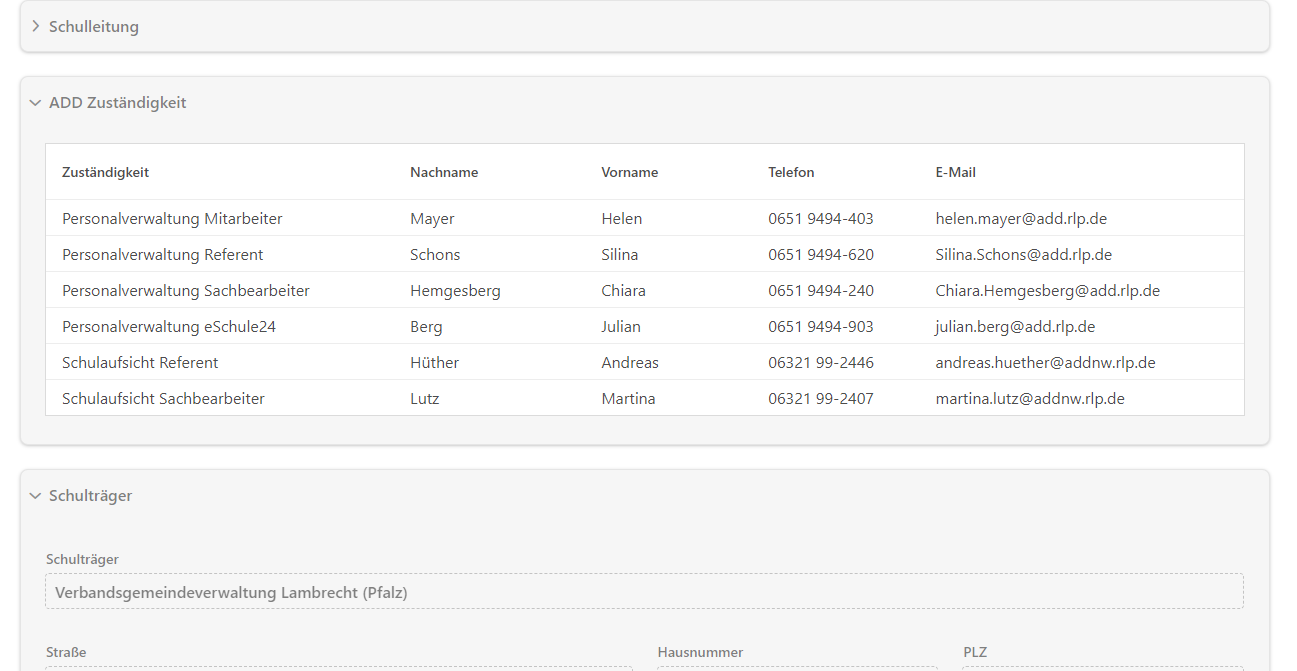Expand the Schulleitung section
Image resolution: width=1297 pixels, height=671 pixels.
[93, 27]
